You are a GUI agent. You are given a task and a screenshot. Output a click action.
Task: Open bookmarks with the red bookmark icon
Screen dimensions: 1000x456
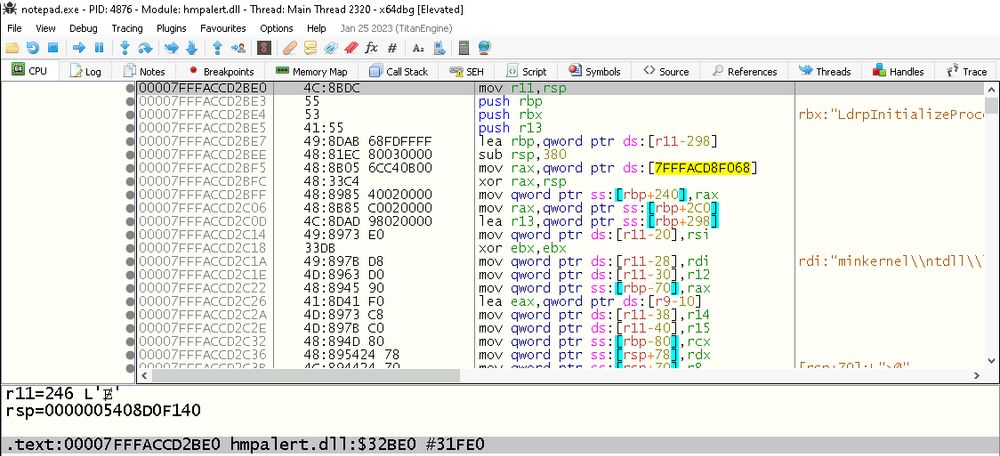(x=351, y=48)
